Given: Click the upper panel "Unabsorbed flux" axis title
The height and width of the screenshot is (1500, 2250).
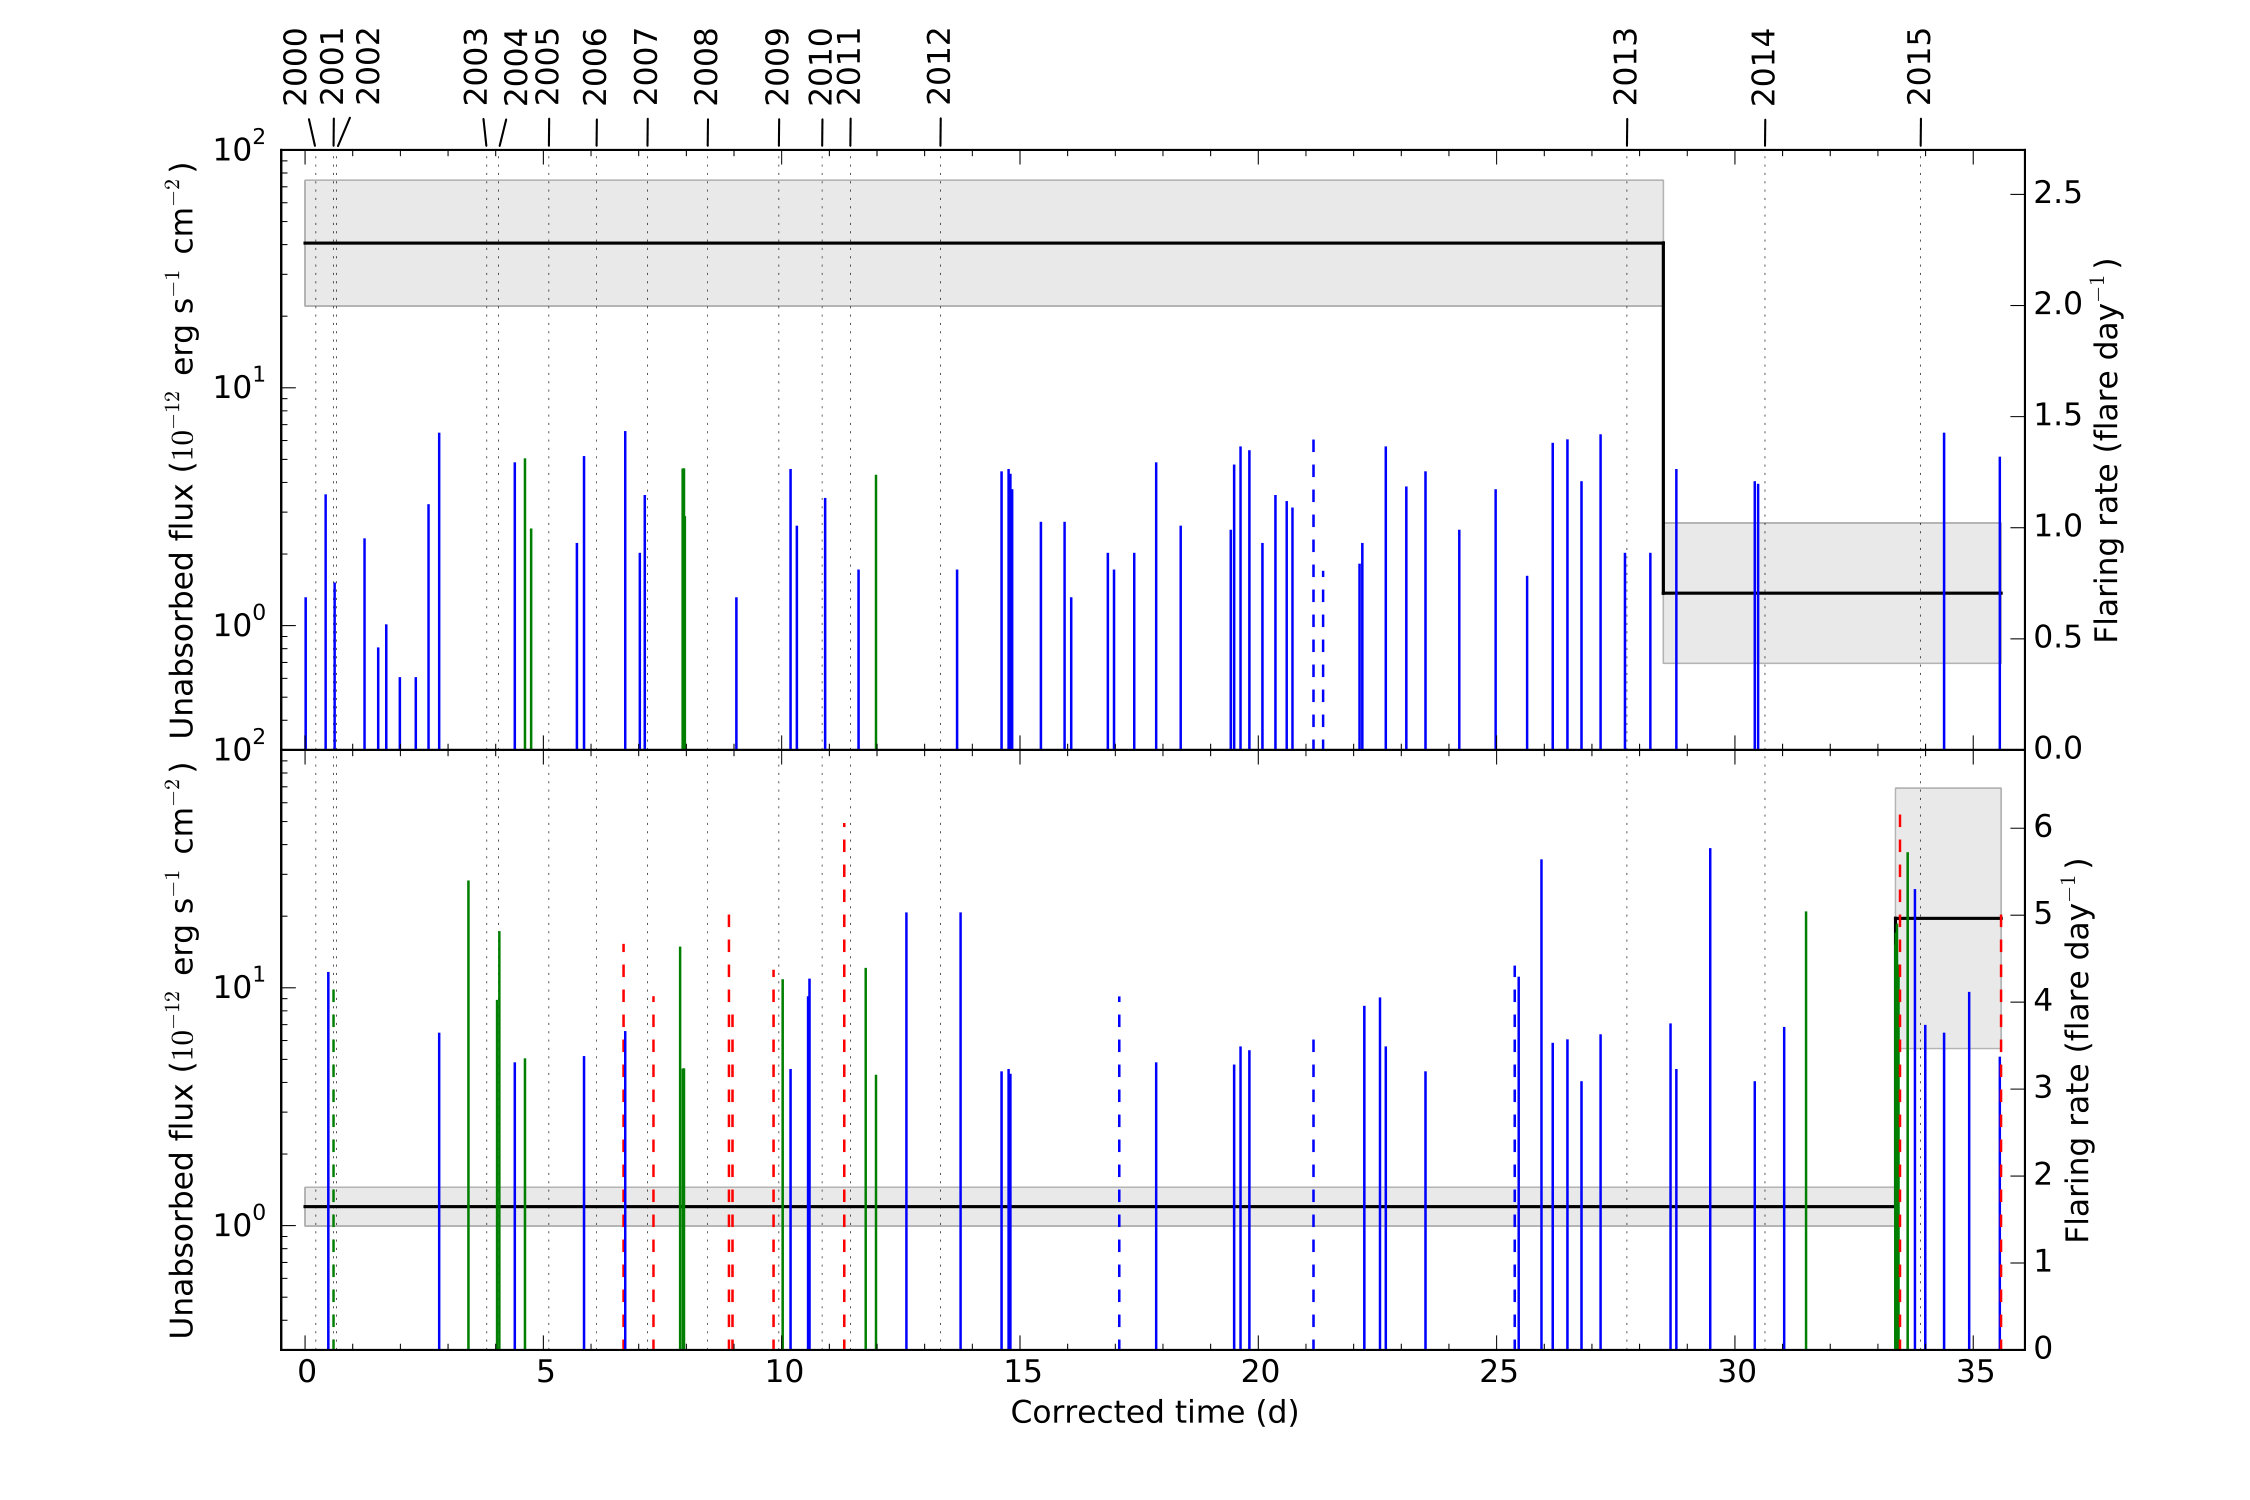Looking at the screenshot, I should (x=180, y=450).
